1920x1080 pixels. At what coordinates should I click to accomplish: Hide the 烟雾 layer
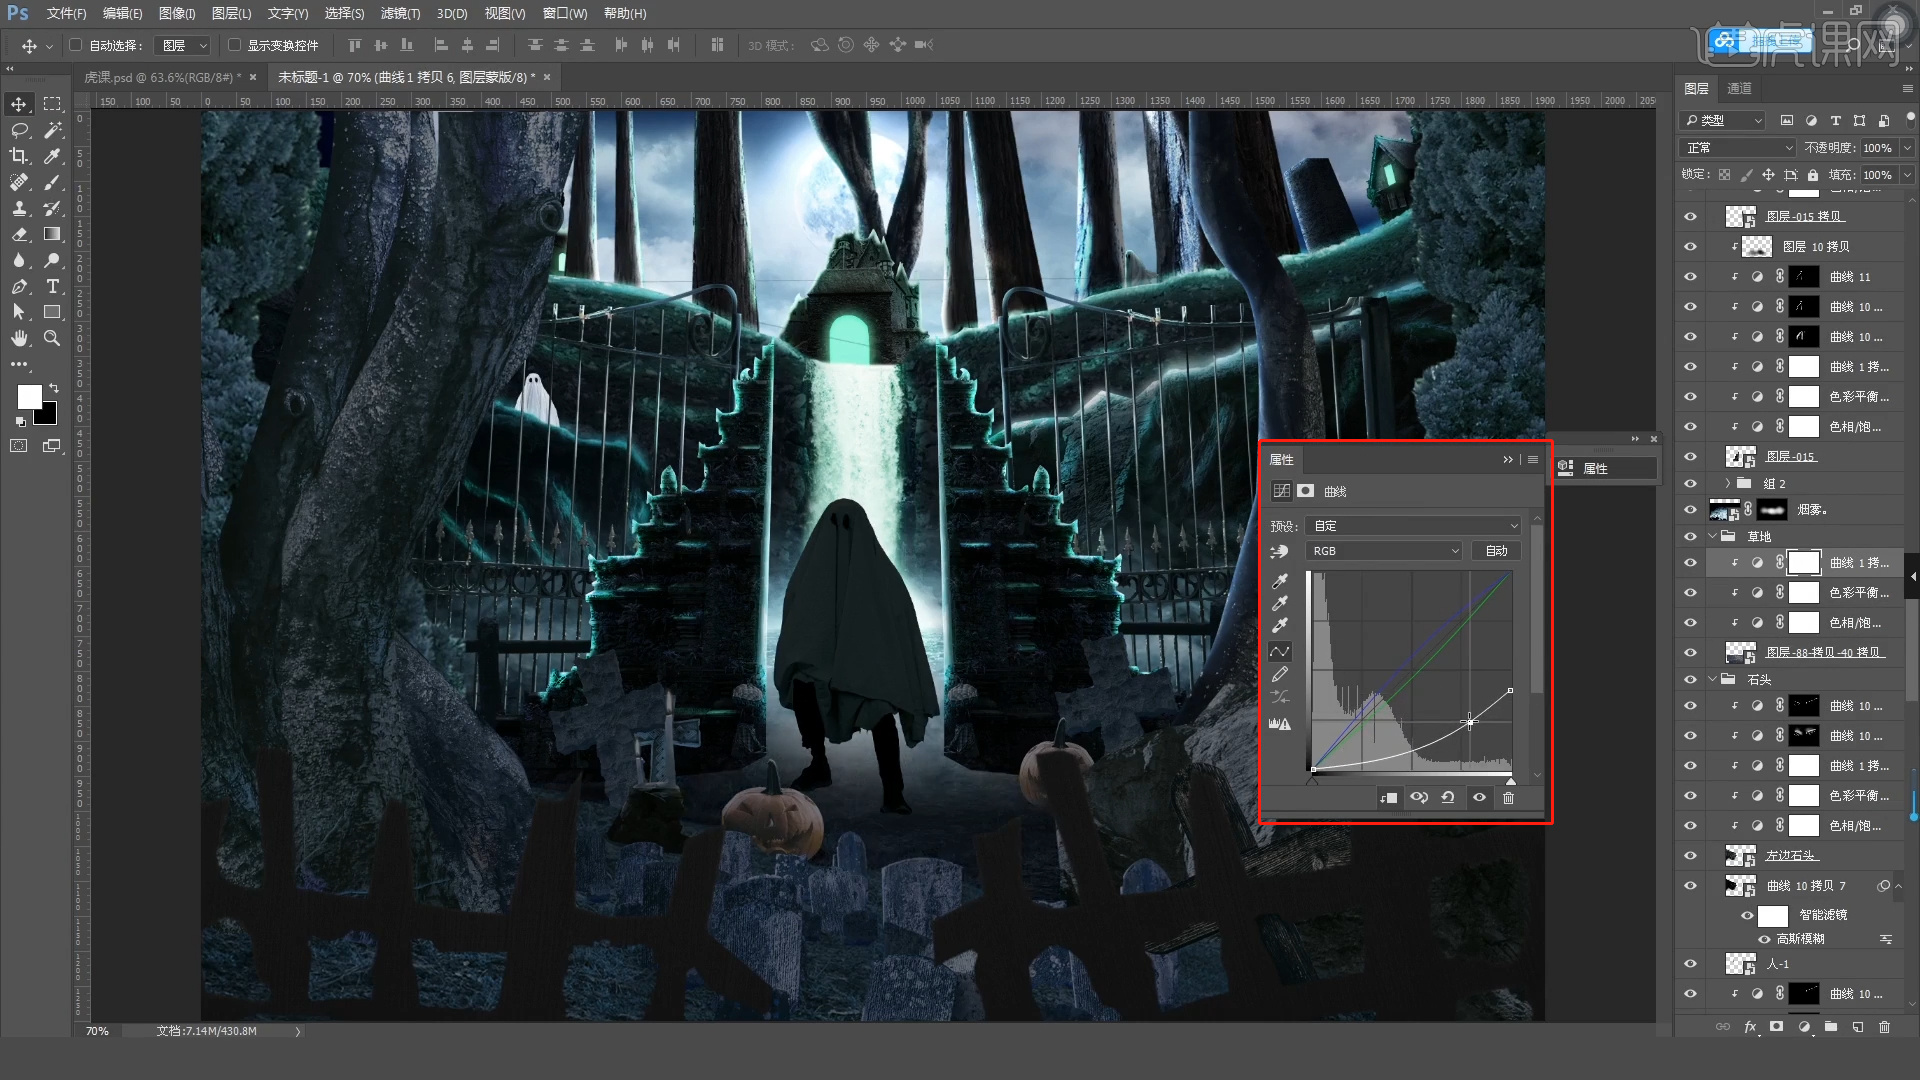pyautogui.click(x=1690, y=510)
